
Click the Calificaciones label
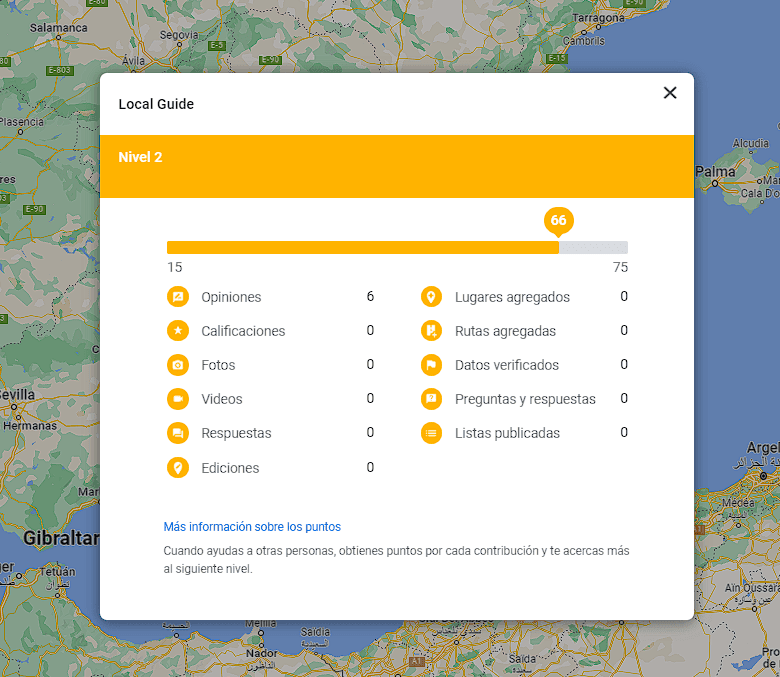243,331
